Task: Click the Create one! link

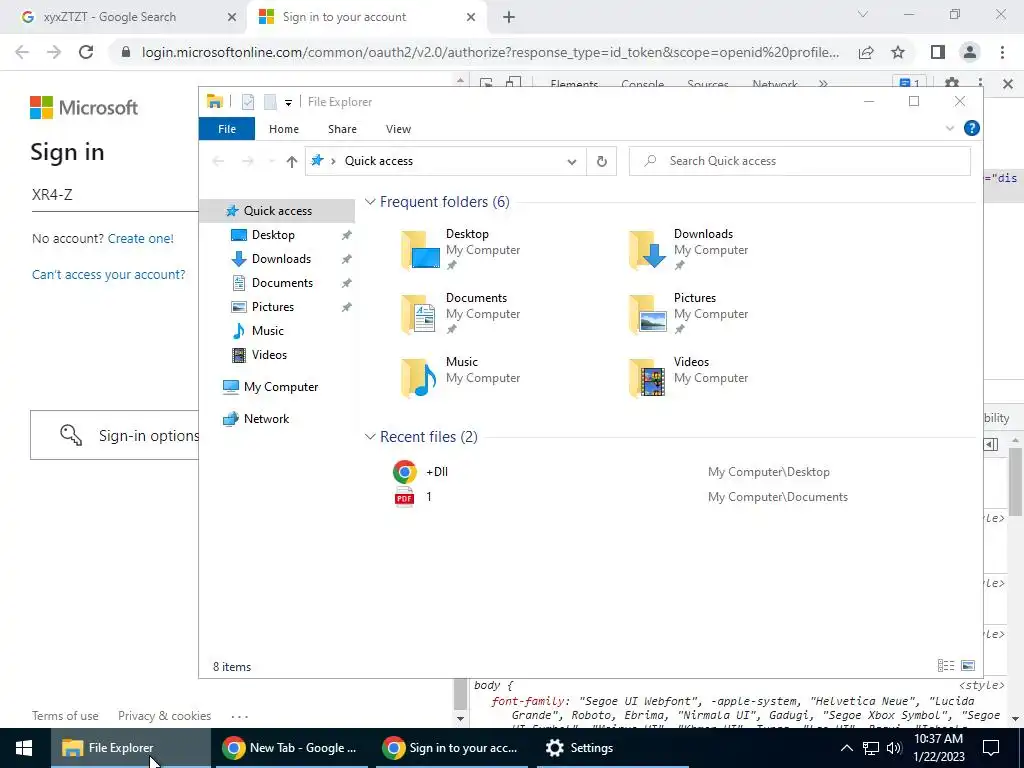Action: pyautogui.click(x=140, y=238)
